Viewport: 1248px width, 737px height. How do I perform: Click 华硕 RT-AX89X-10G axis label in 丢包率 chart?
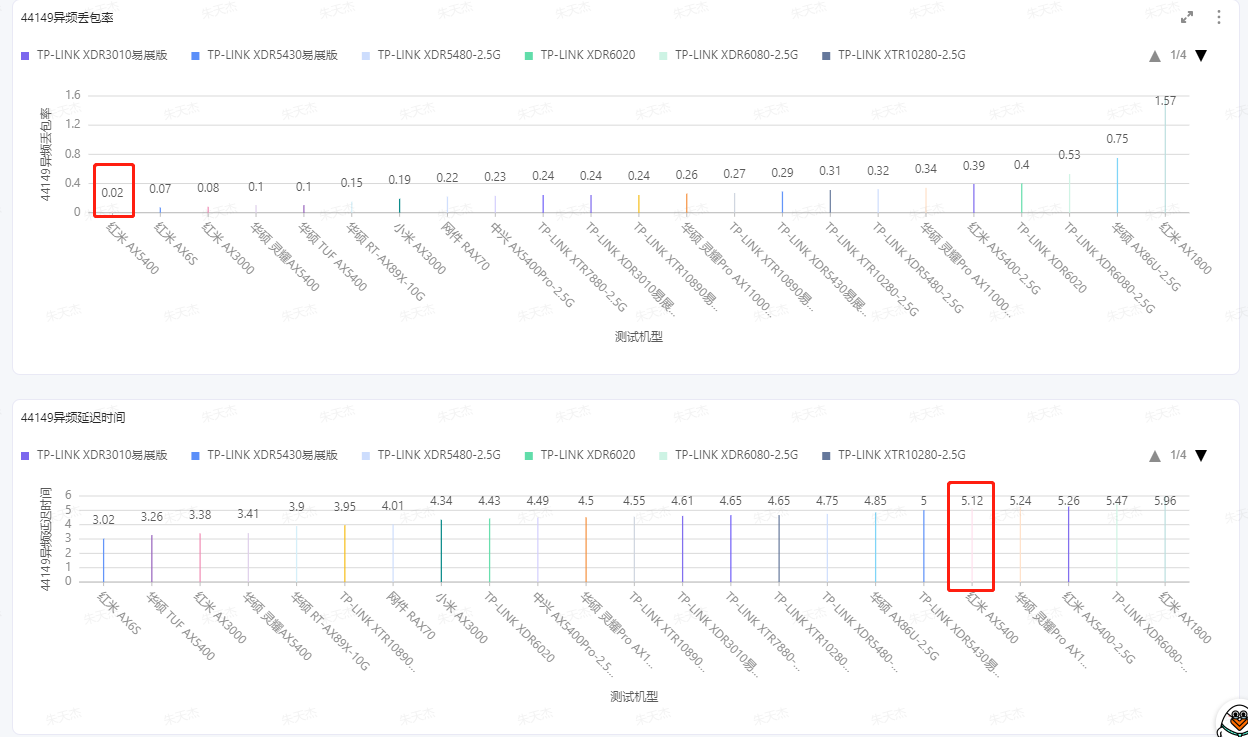(x=386, y=262)
